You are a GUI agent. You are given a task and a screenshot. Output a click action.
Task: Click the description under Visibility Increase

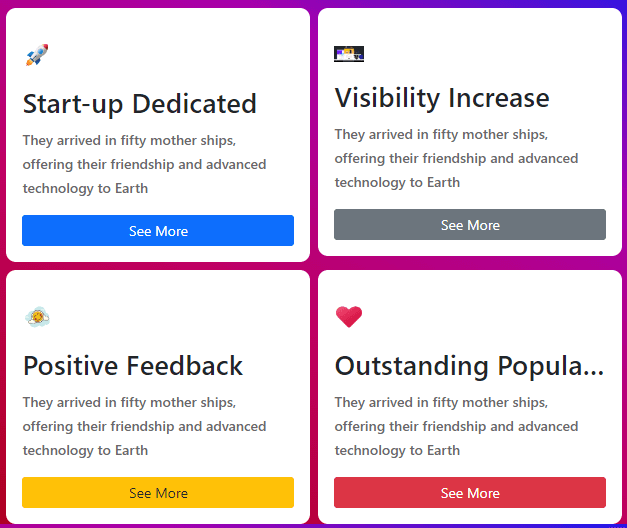click(x=456, y=158)
